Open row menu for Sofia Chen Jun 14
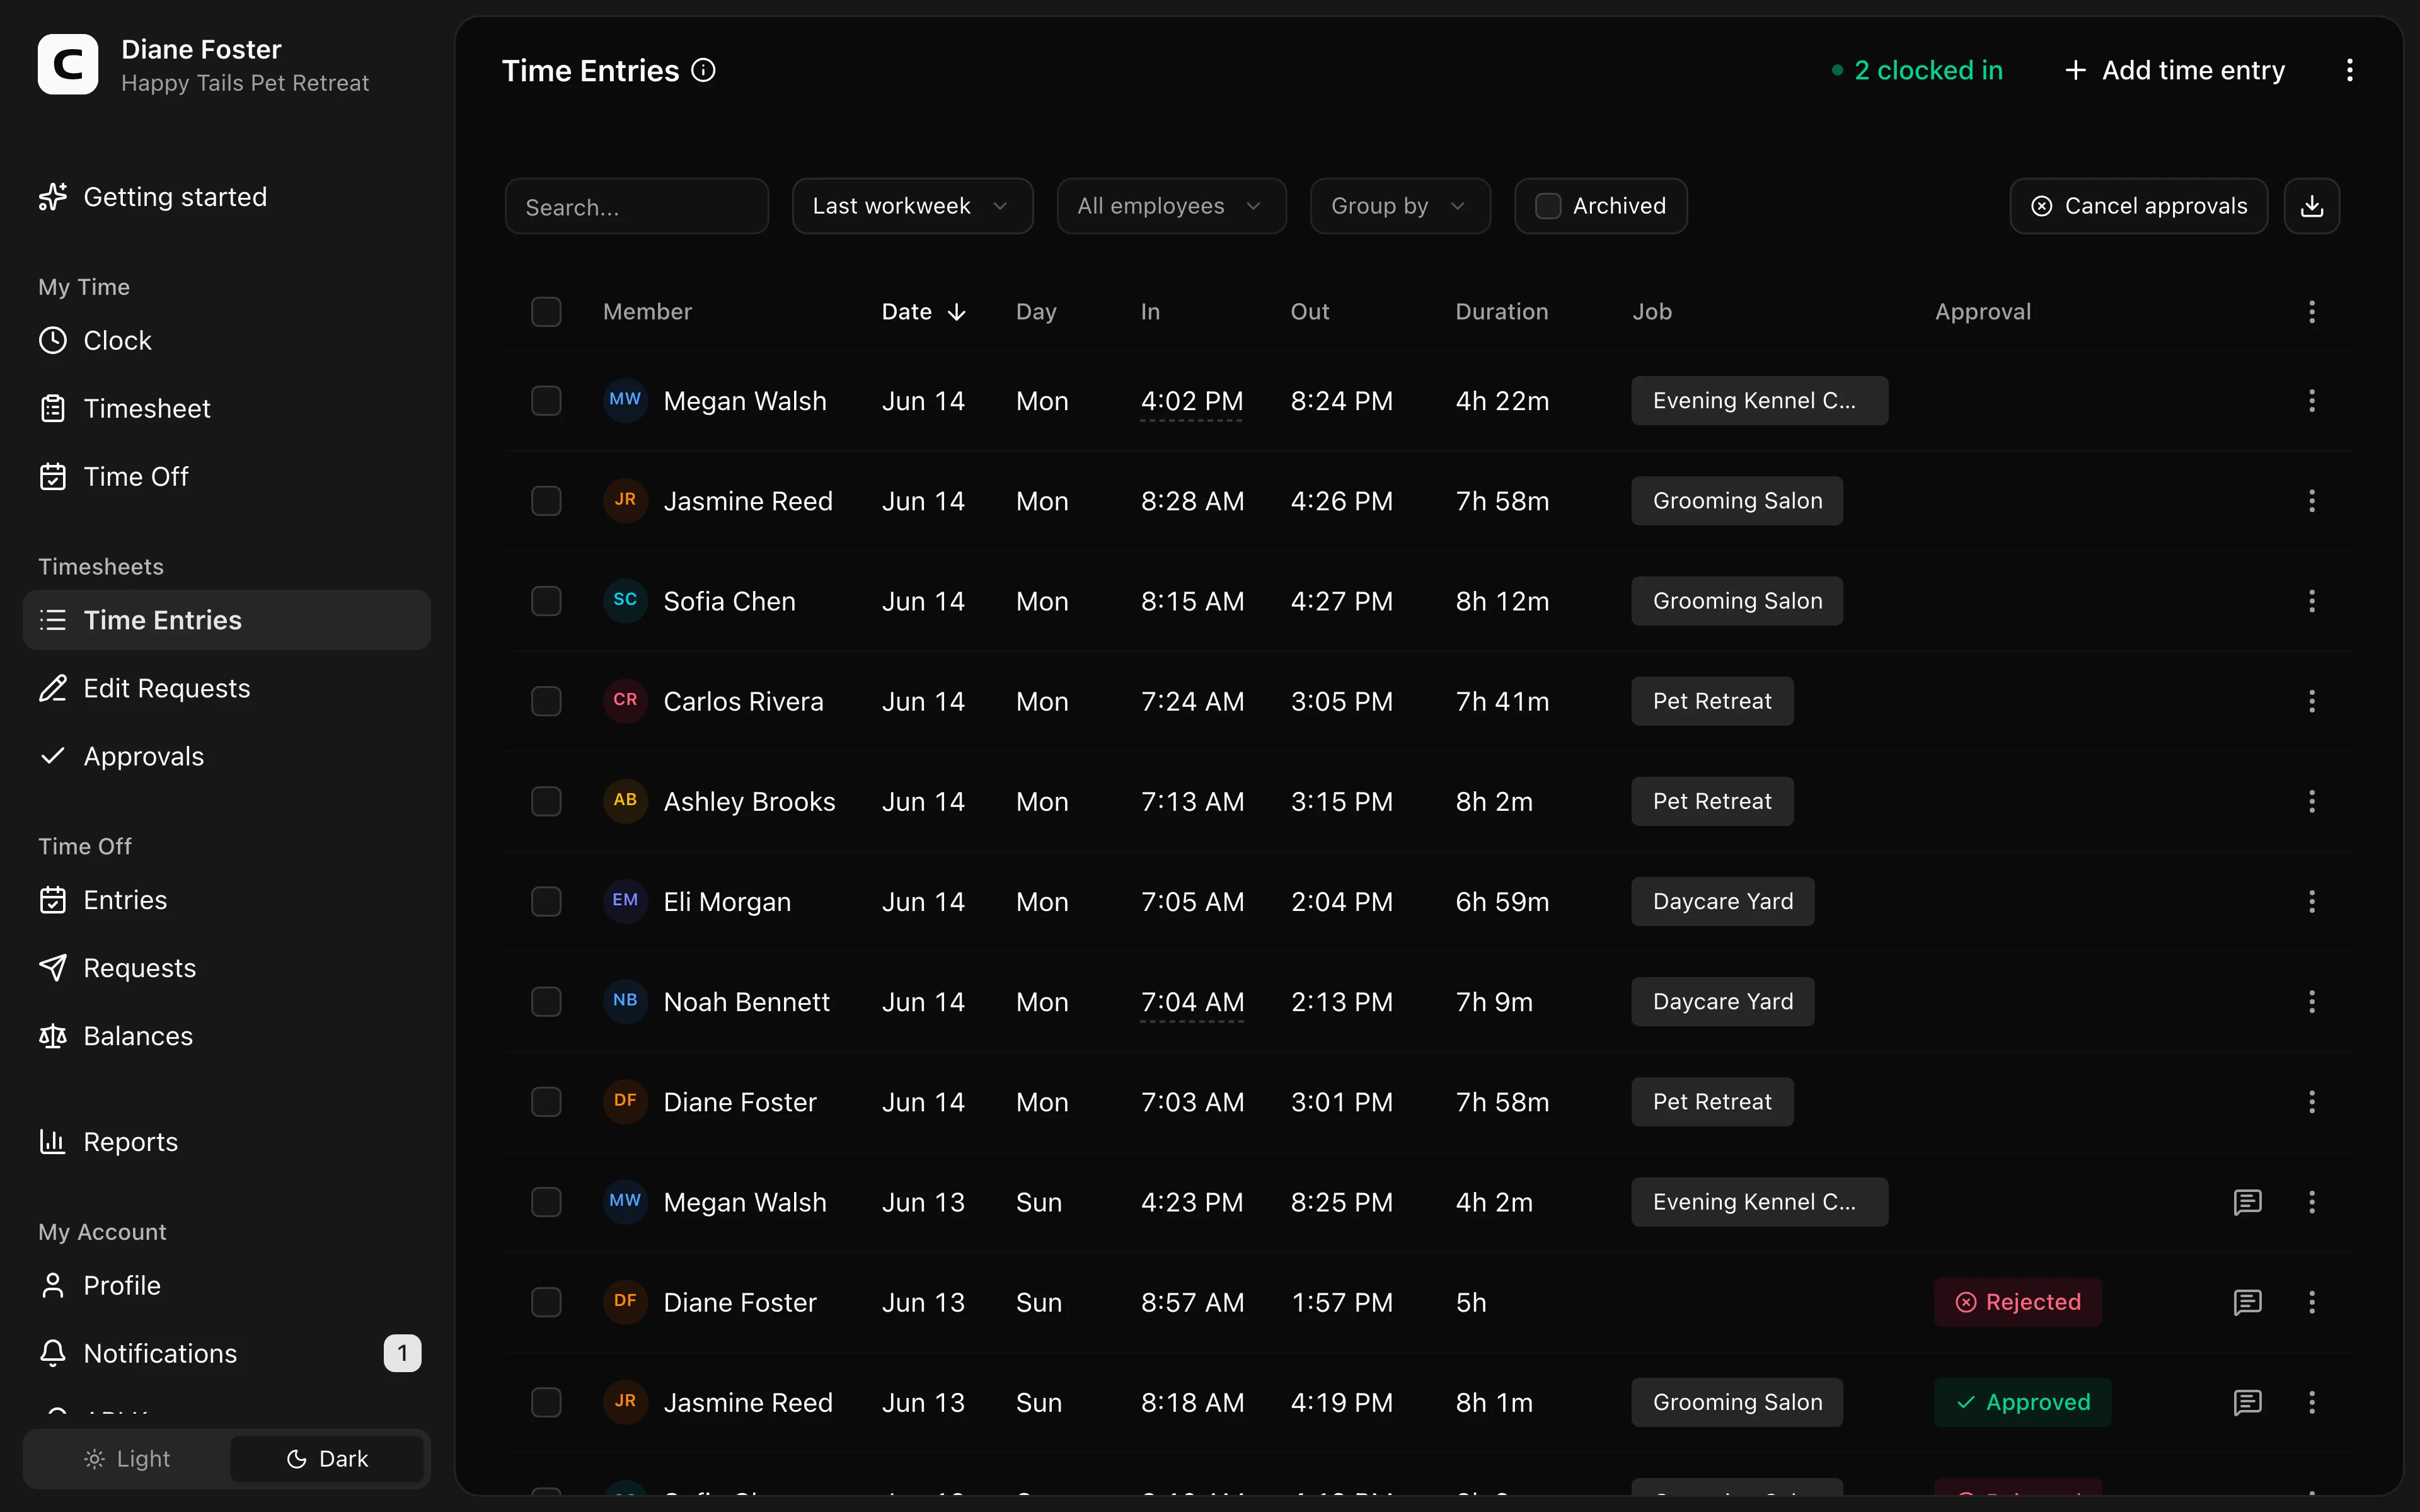This screenshot has height=1512, width=2420. (2311, 601)
